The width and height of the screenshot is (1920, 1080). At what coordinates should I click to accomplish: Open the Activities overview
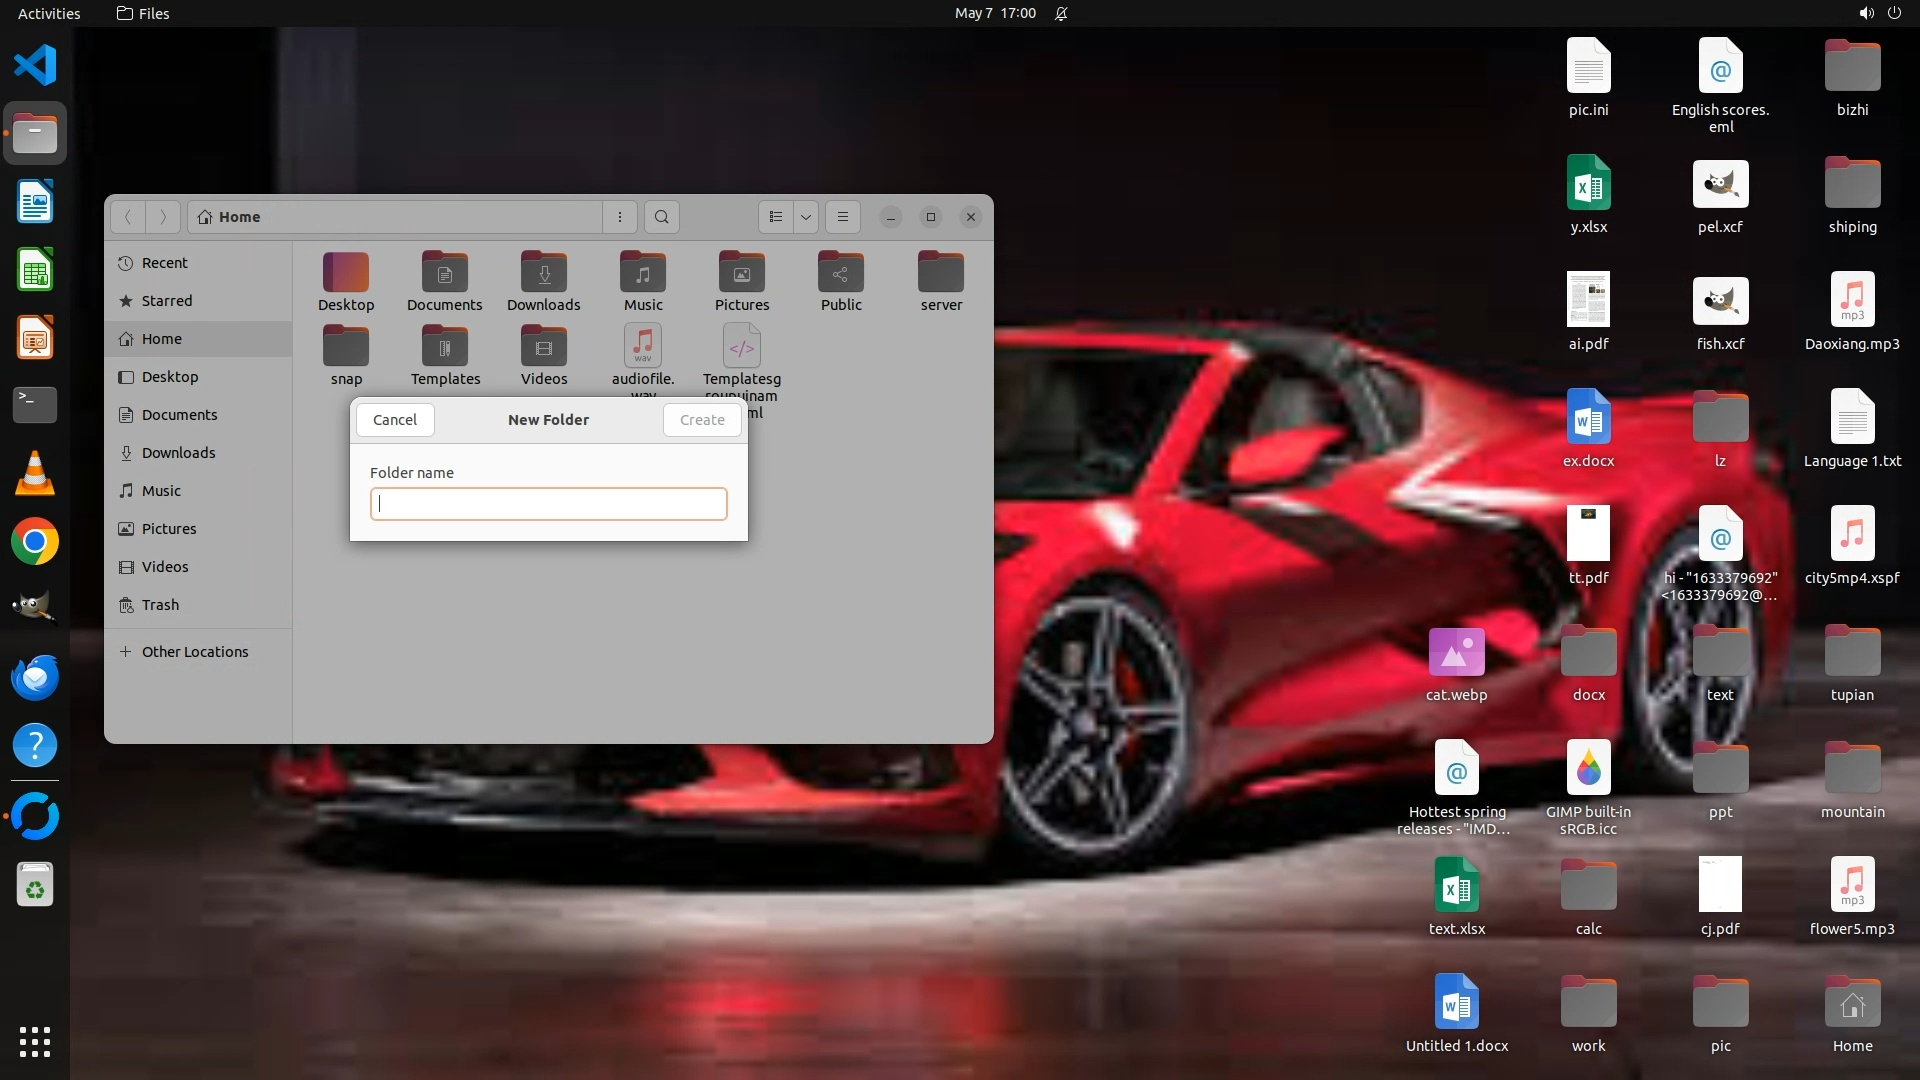point(49,13)
